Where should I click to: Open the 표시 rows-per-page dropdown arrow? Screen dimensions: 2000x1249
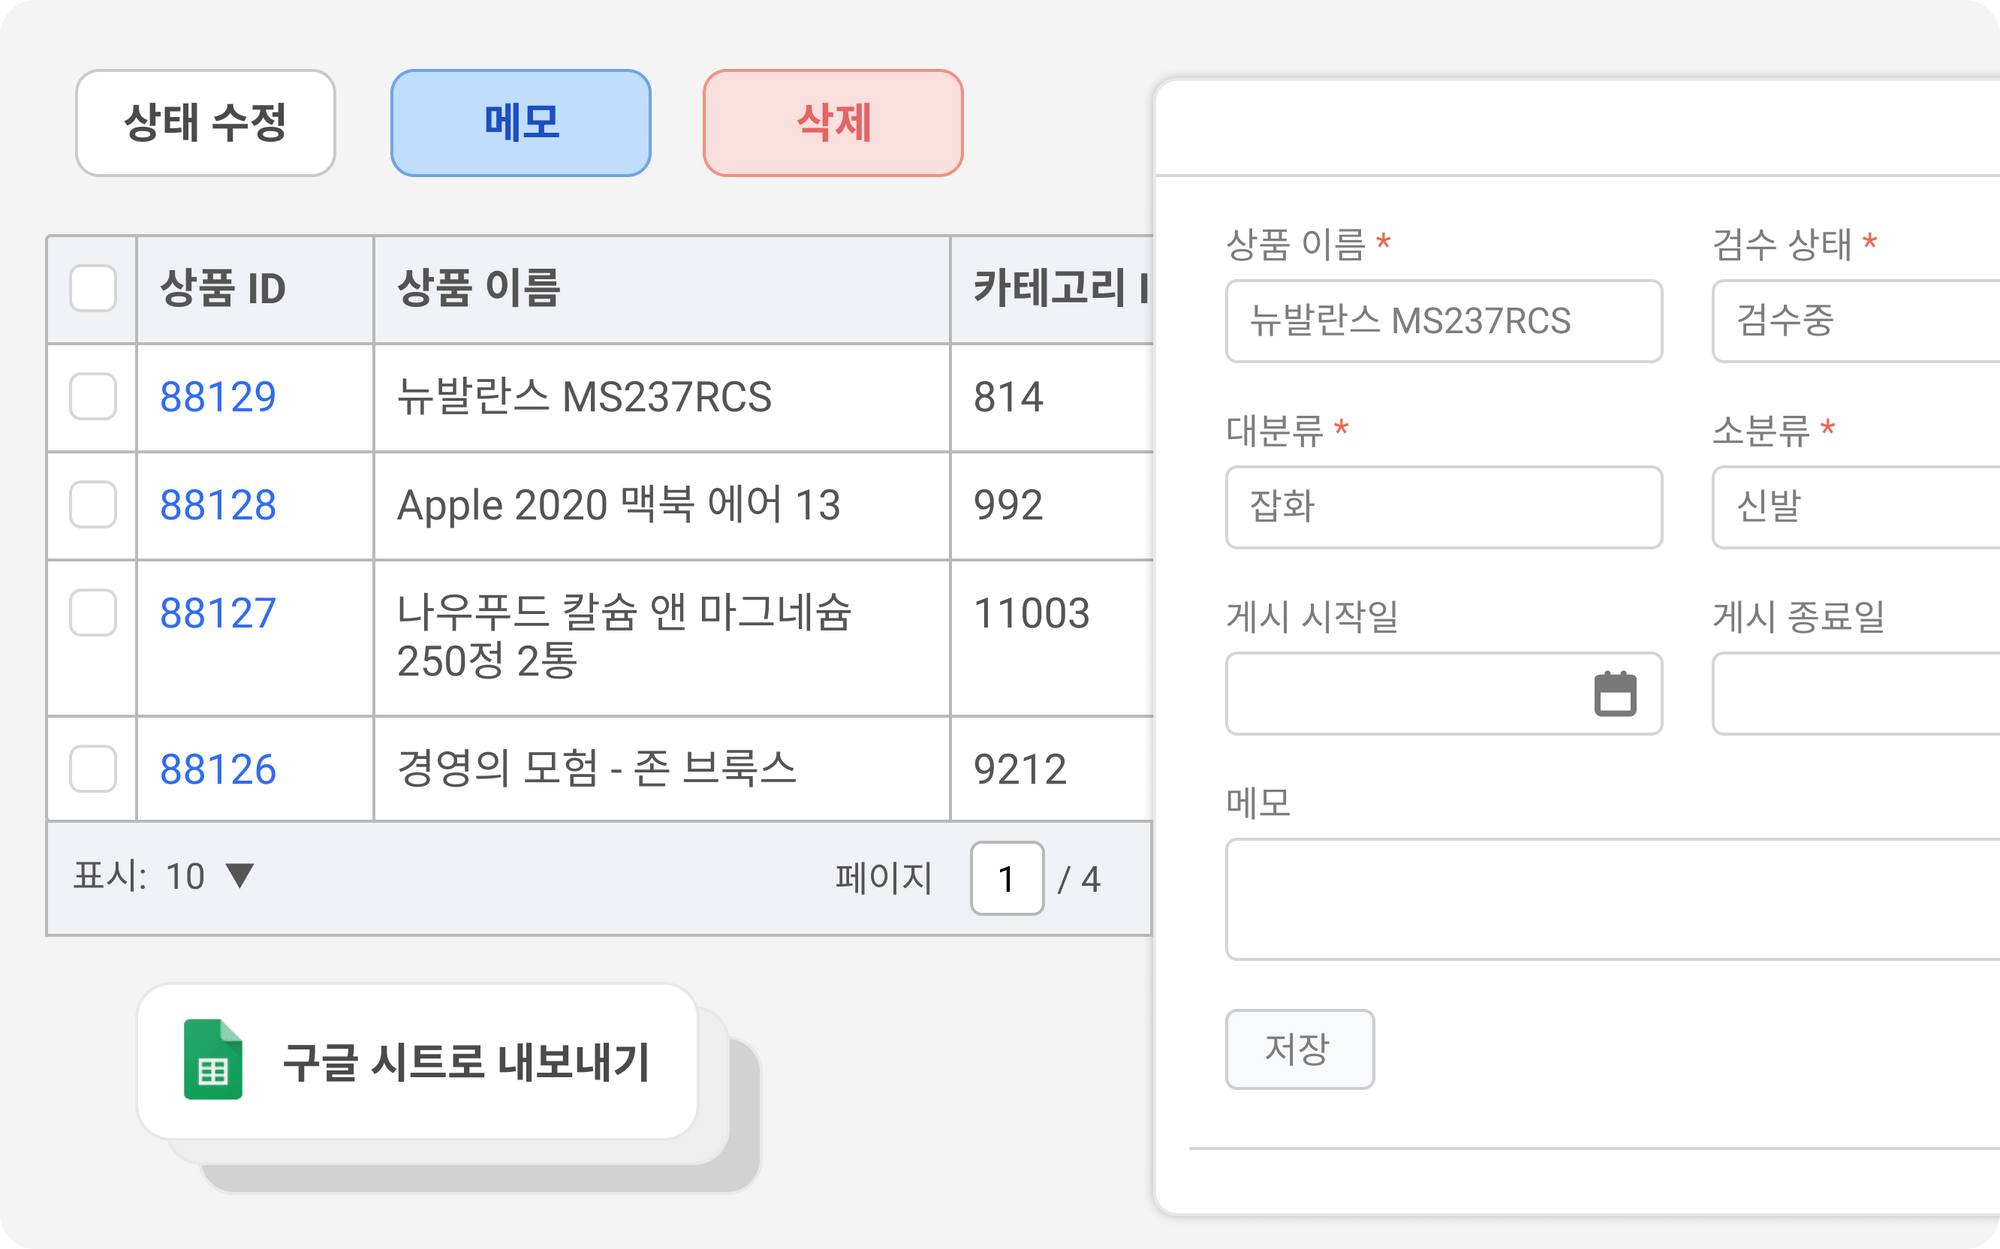240,876
